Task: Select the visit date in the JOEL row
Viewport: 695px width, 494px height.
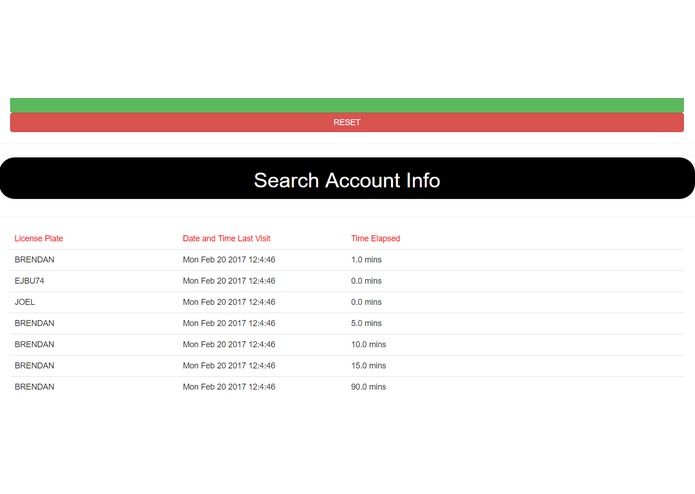Action: [x=229, y=302]
